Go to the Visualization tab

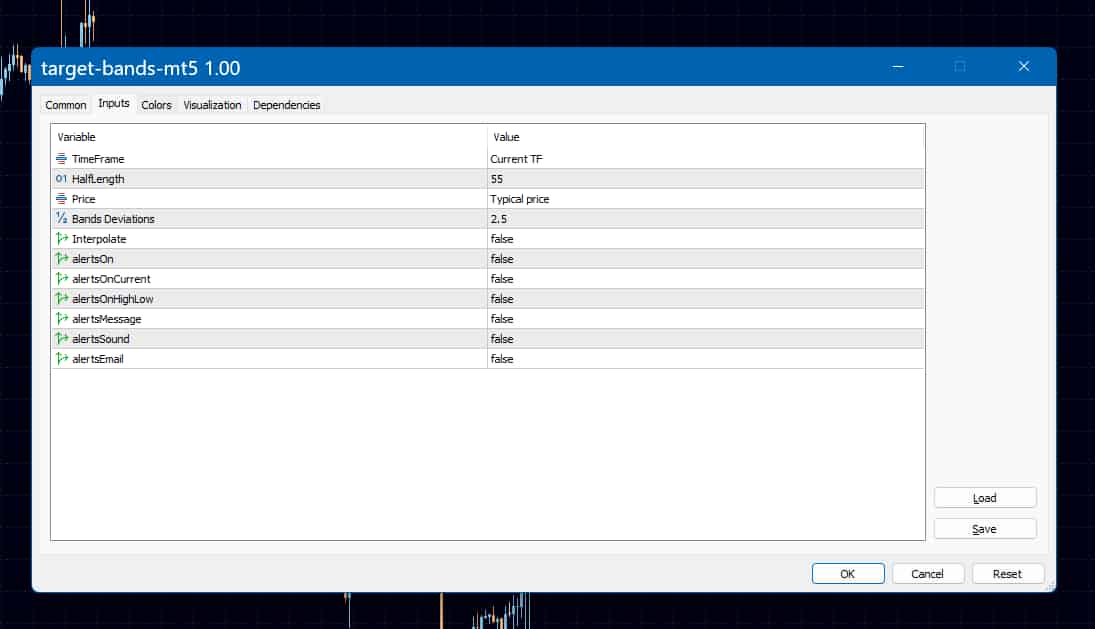(x=212, y=105)
